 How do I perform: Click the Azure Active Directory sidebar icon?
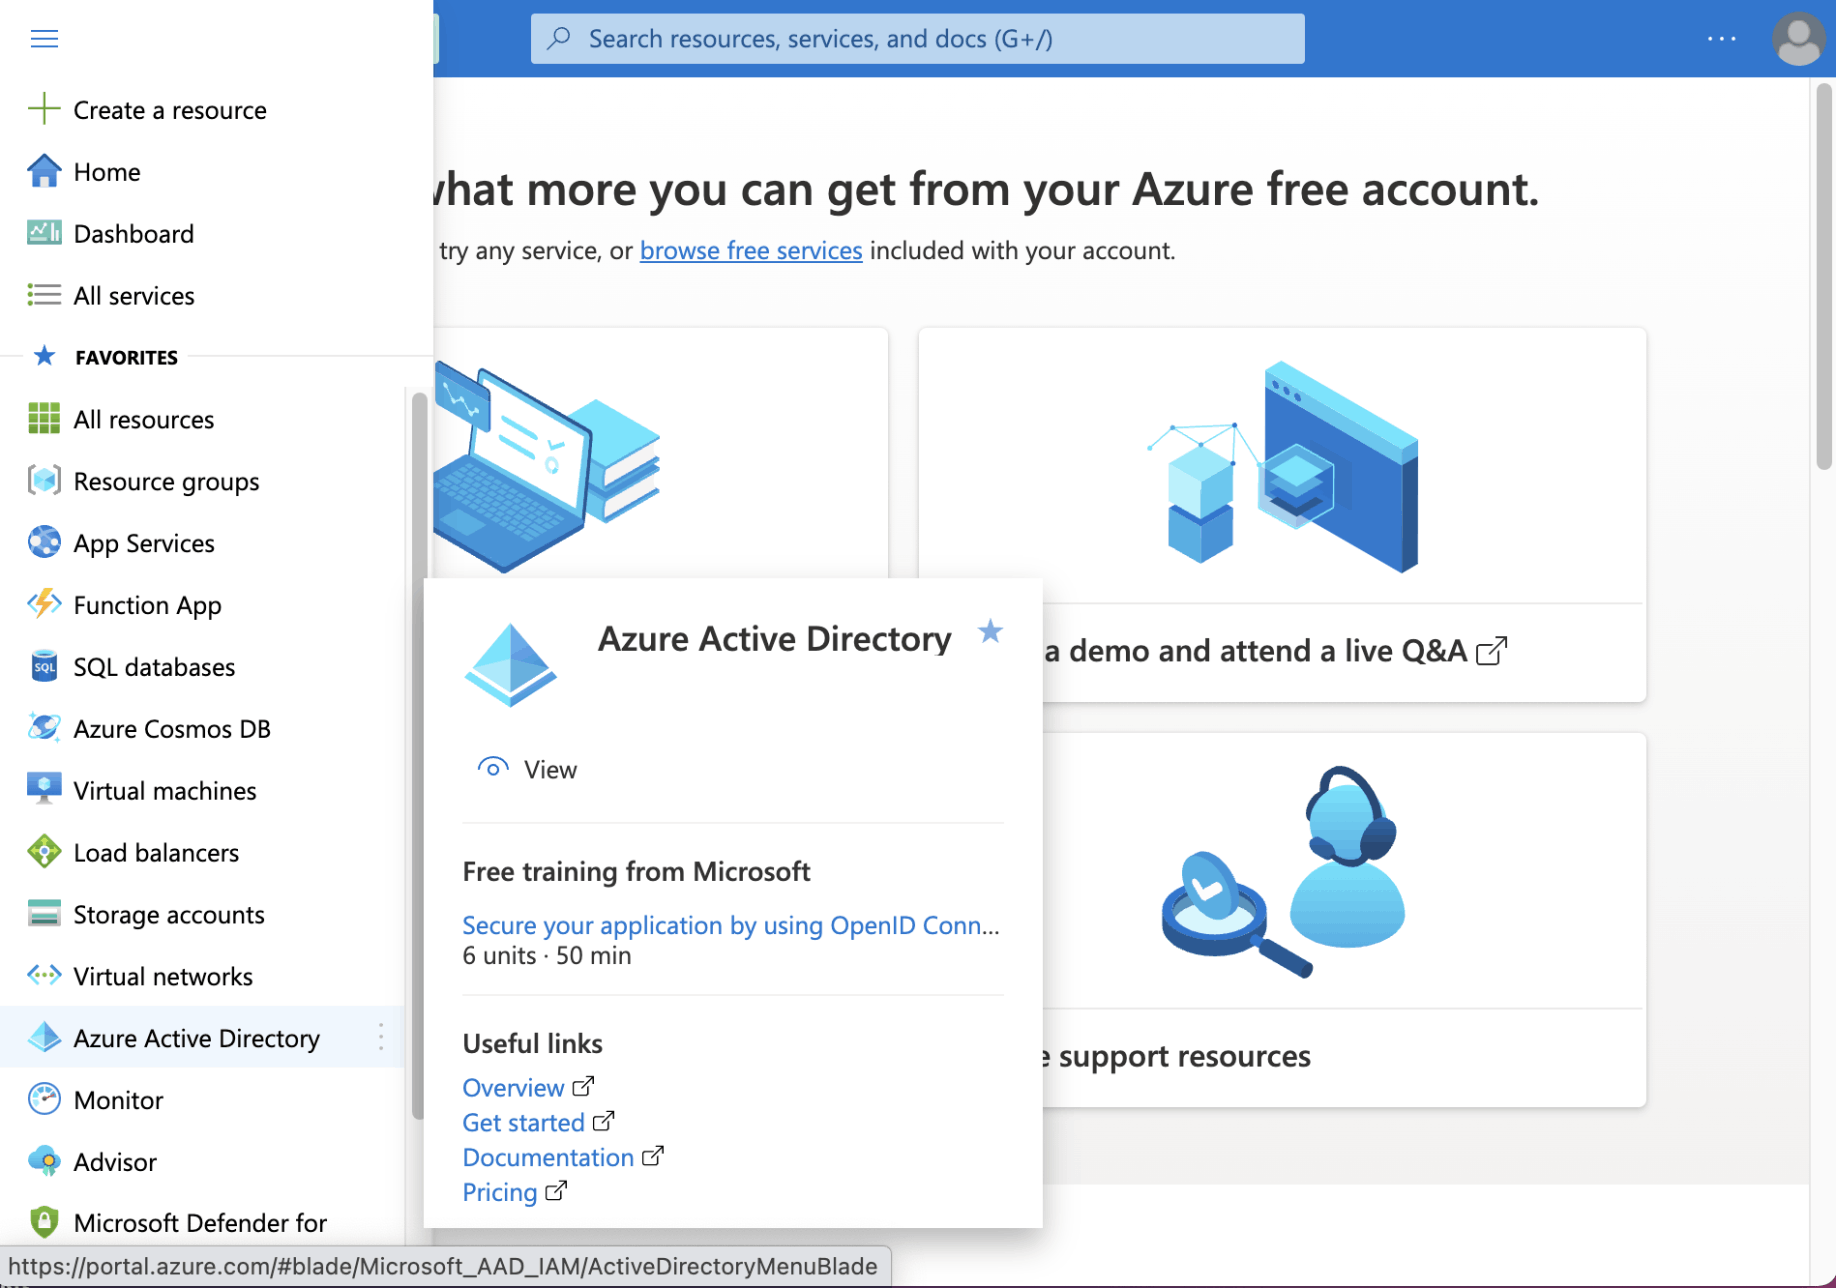pos(44,1038)
